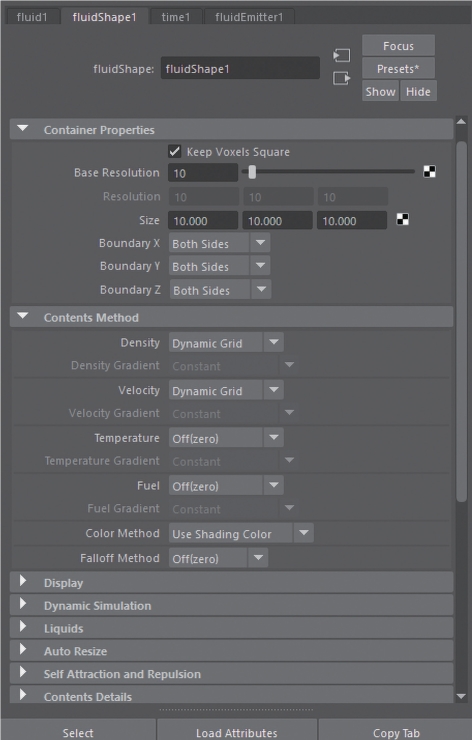Click the Presets* button
Viewport: 472px width, 740px height.
pos(398,69)
